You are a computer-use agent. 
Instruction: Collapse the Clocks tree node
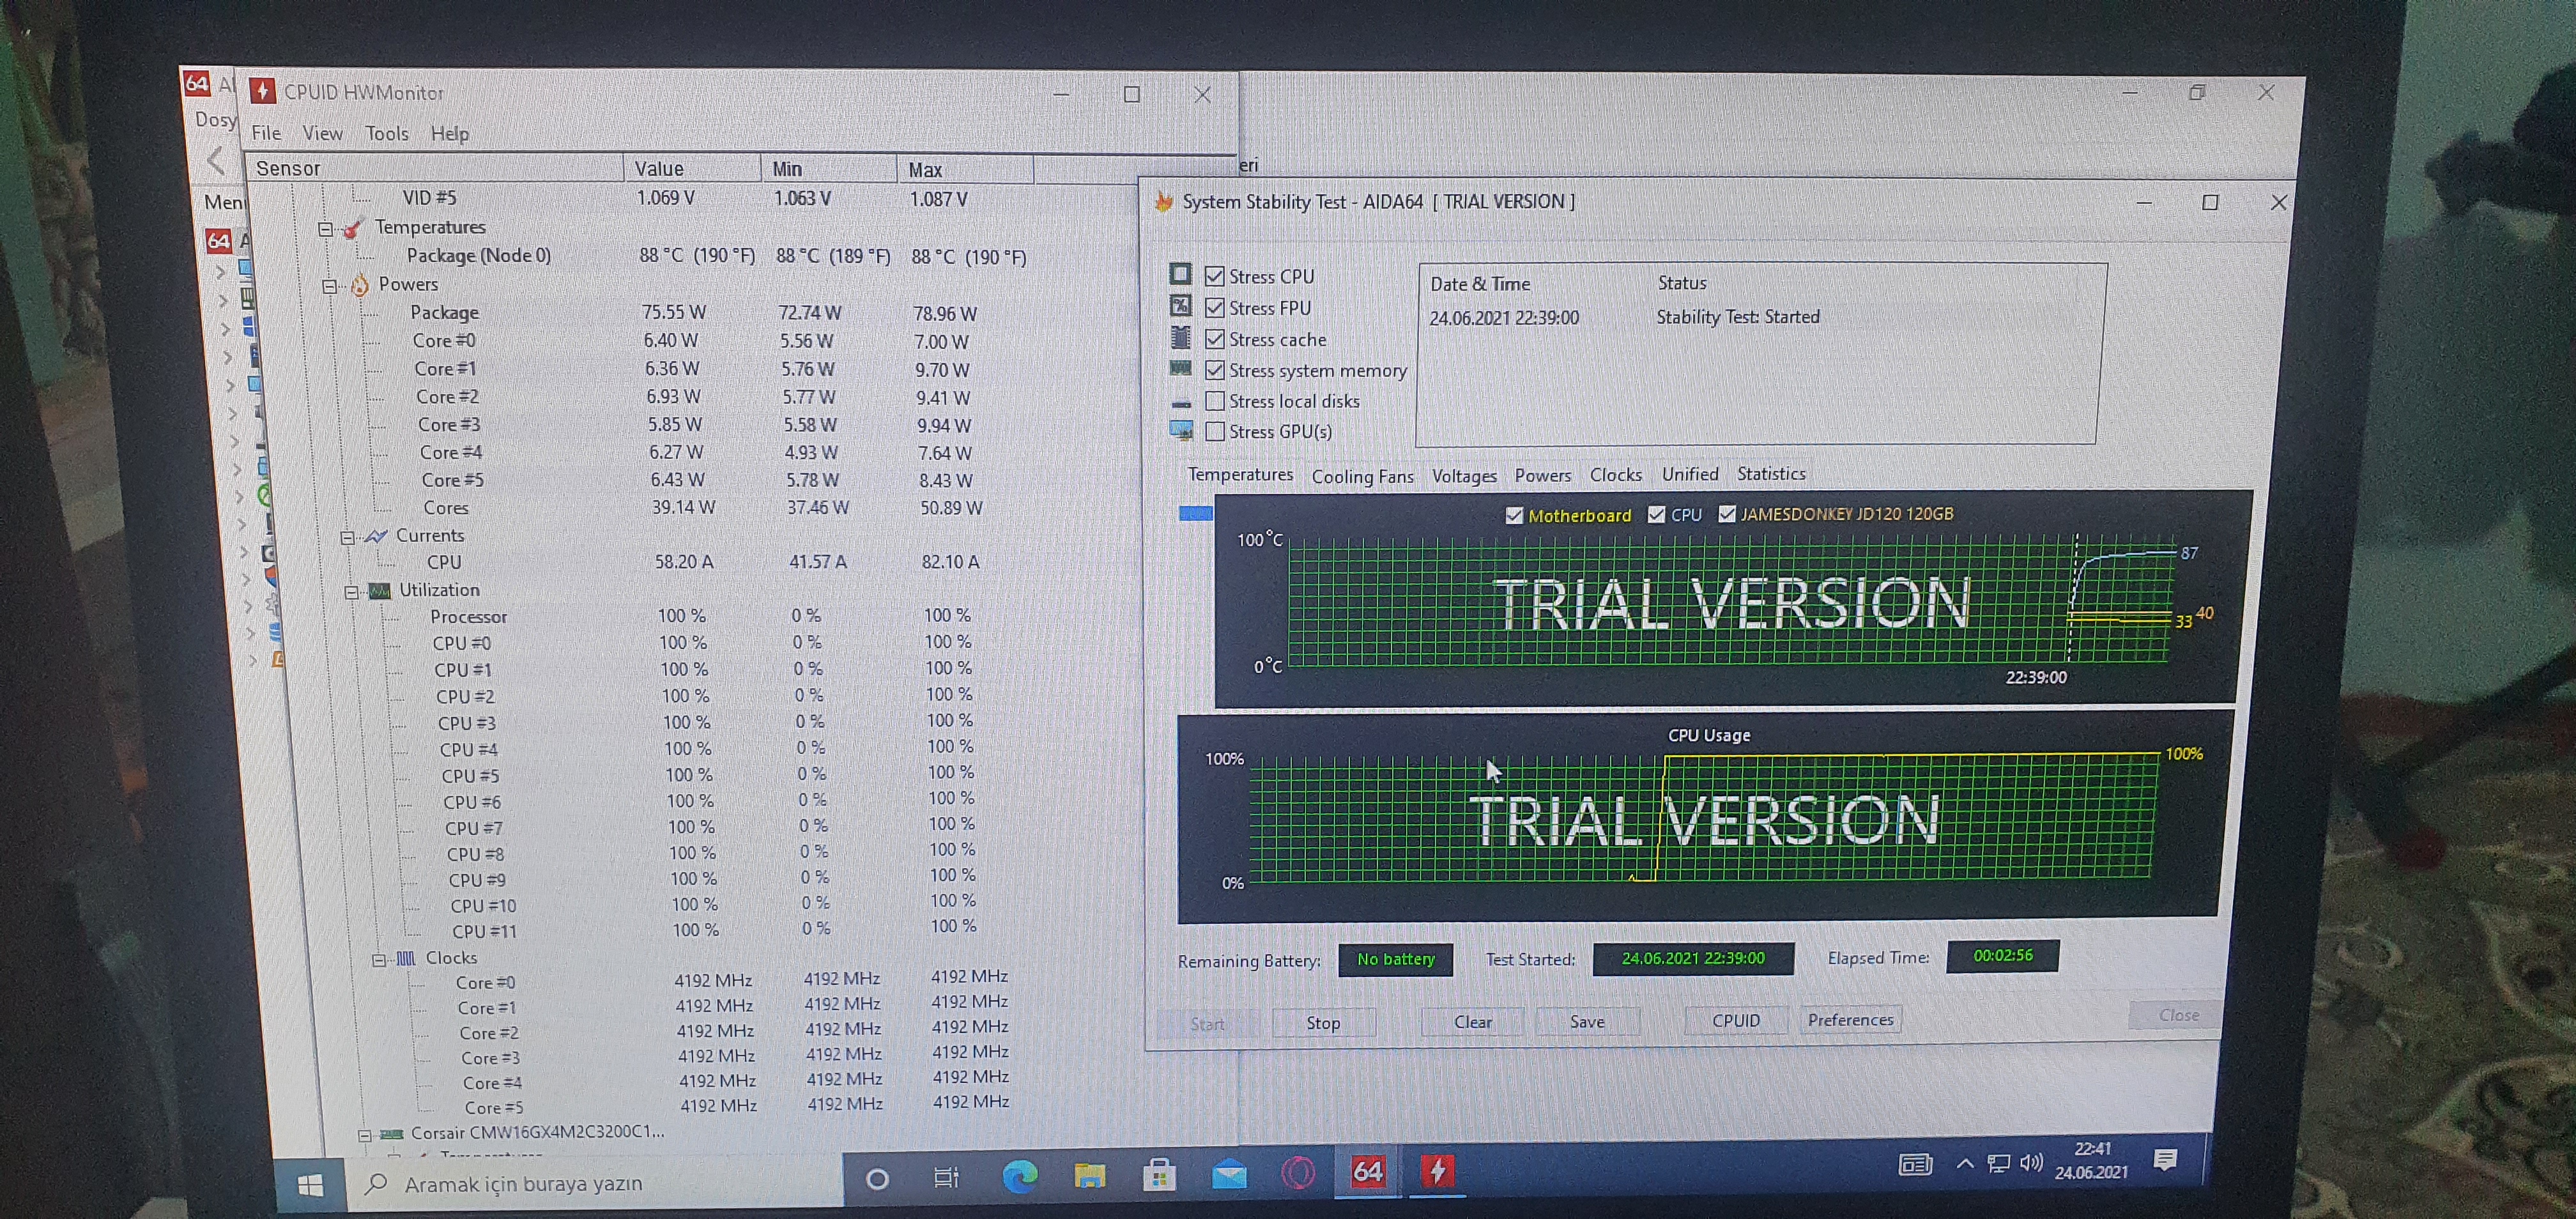(x=379, y=960)
